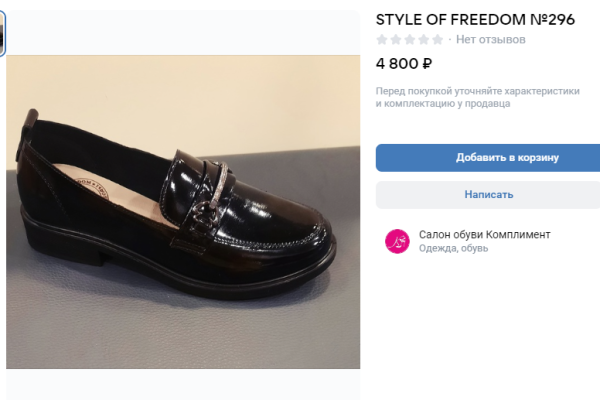Open the pink shop avatar icon
Screen dimensions: 600x400
point(397,241)
